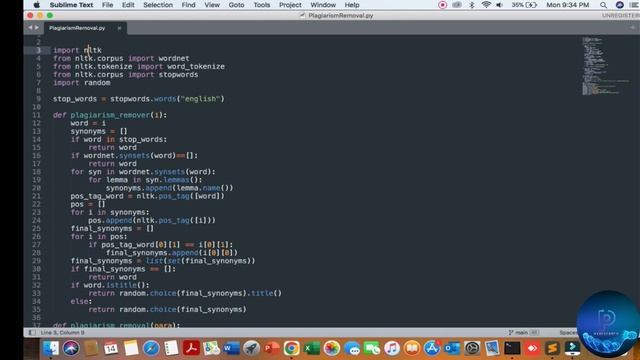640x360 pixels.
Task: Show battery status at 35%
Action: [x=524, y=5]
